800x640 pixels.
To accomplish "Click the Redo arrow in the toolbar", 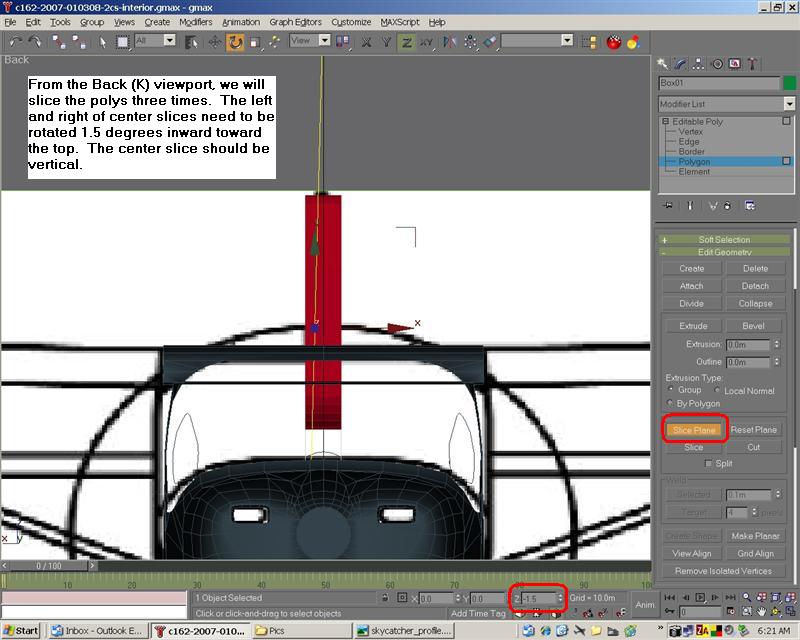I will pyautogui.click(x=35, y=42).
